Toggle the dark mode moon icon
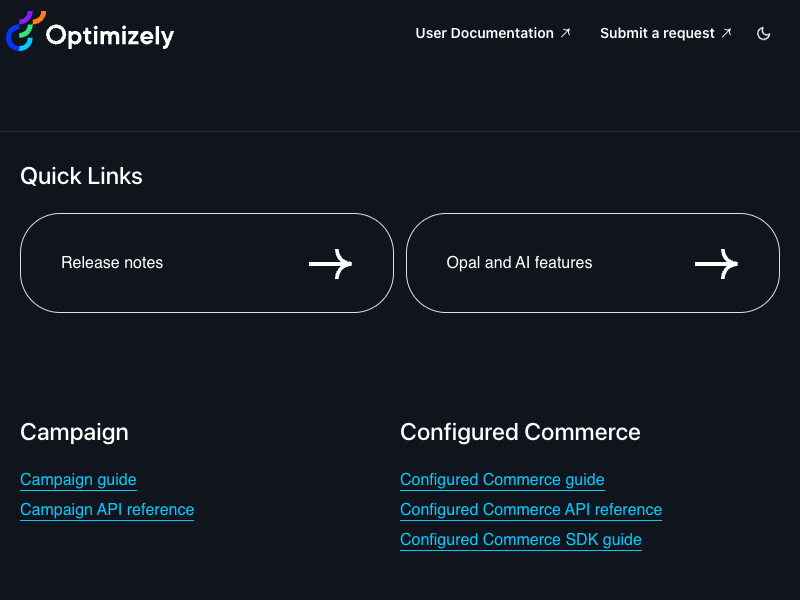This screenshot has height=600, width=800. tap(763, 34)
